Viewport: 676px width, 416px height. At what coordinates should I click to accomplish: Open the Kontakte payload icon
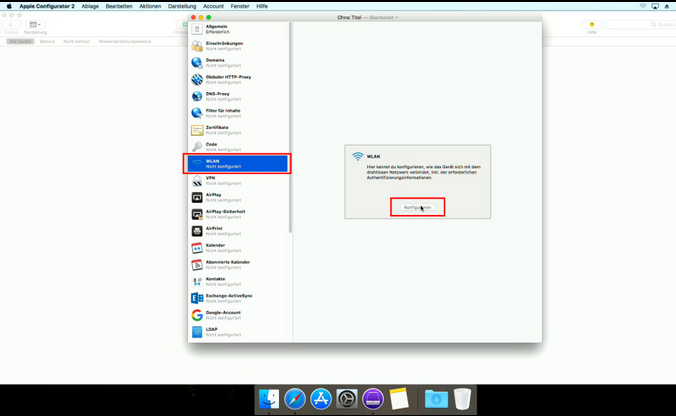[197, 281]
